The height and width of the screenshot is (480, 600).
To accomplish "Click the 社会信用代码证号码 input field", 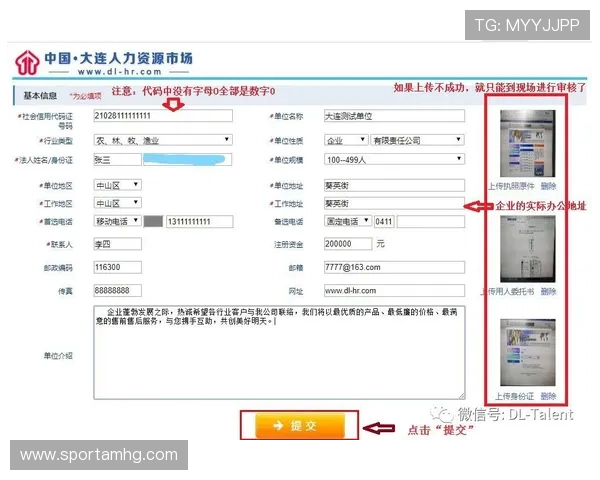I will pyautogui.click(x=163, y=116).
